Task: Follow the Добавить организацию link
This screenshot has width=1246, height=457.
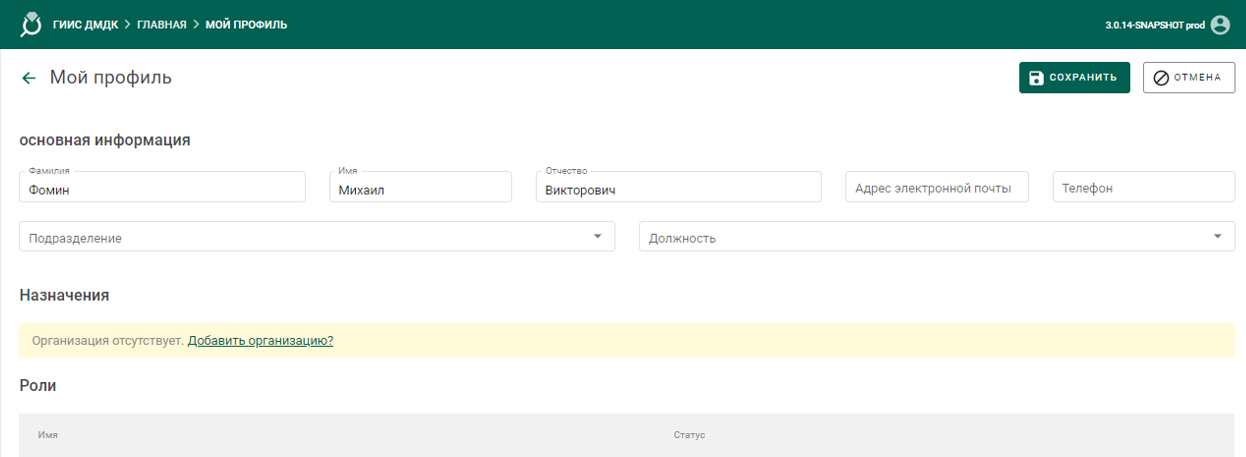Action: point(260,341)
